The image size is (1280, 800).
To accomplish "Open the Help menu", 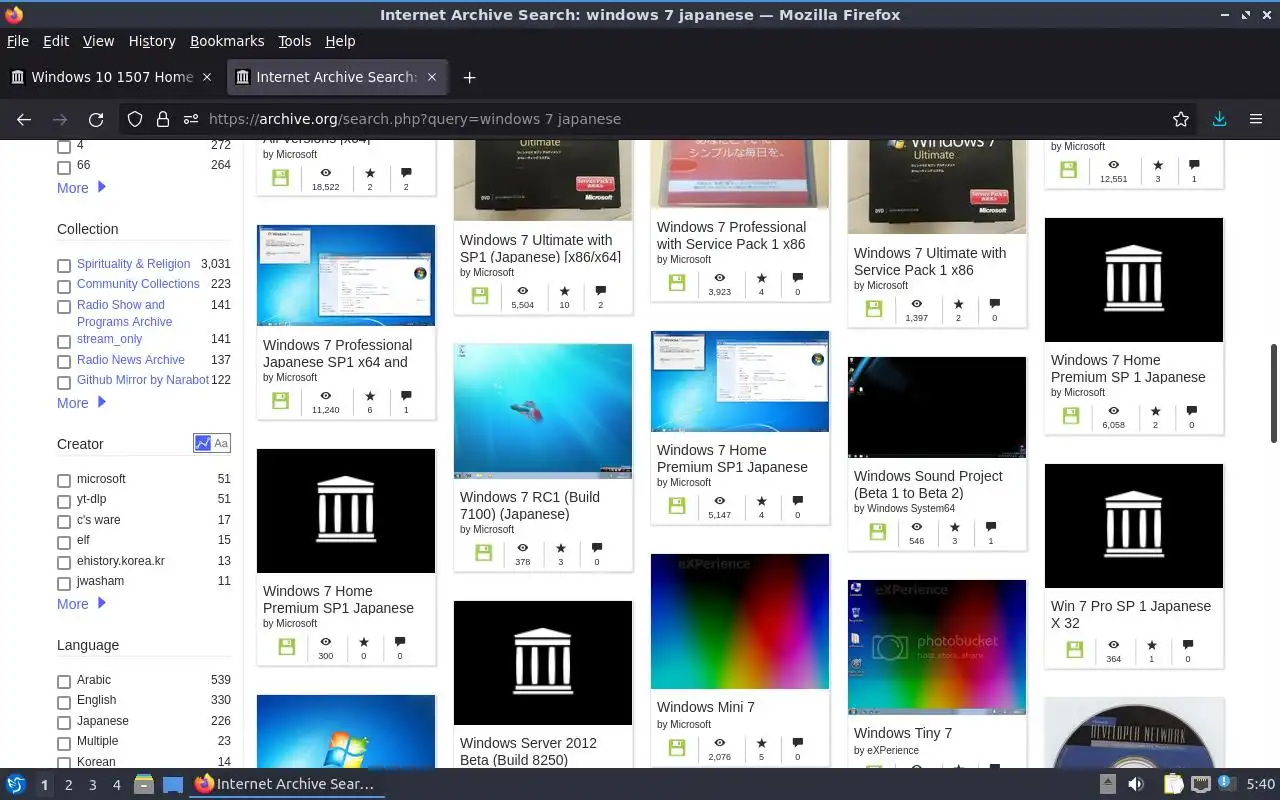I will [340, 41].
